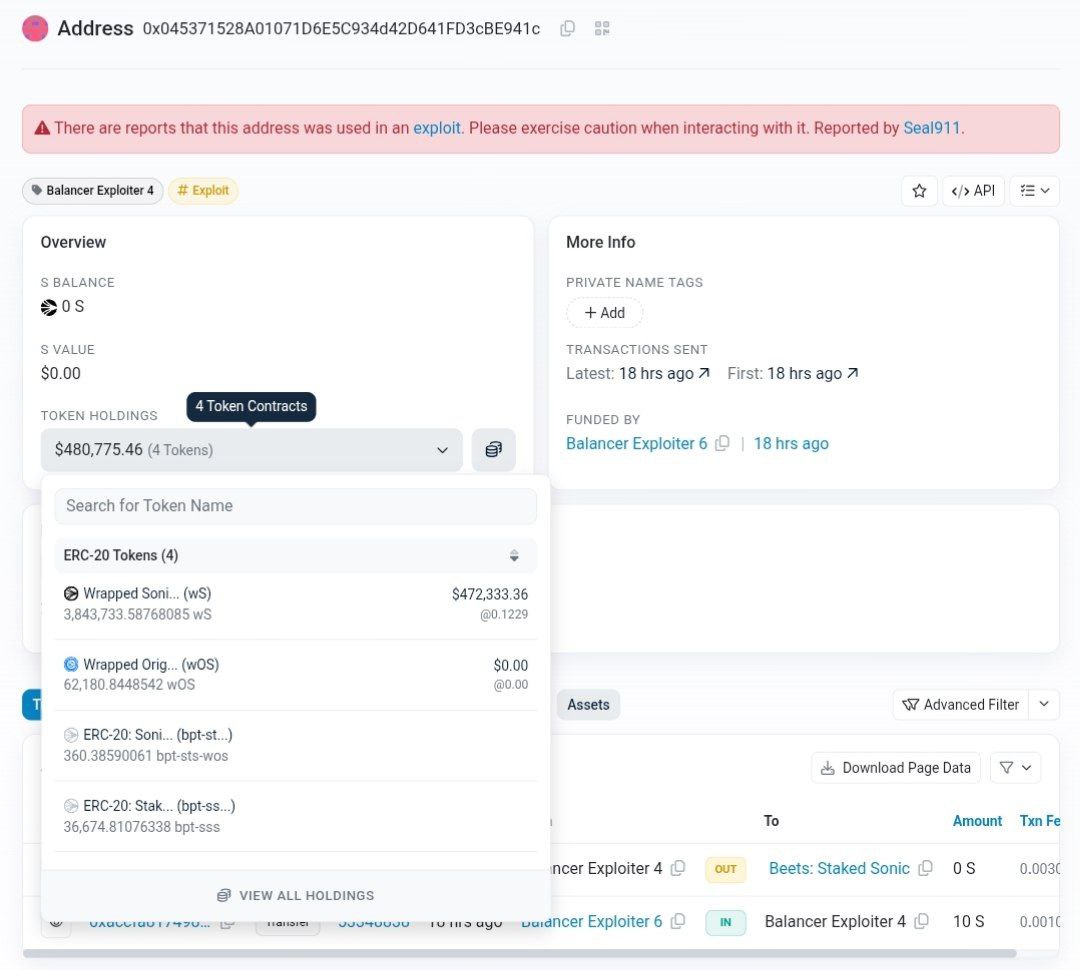This screenshot has height=970, width=1080.
Task: Add a private name tag
Action: coord(605,313)
